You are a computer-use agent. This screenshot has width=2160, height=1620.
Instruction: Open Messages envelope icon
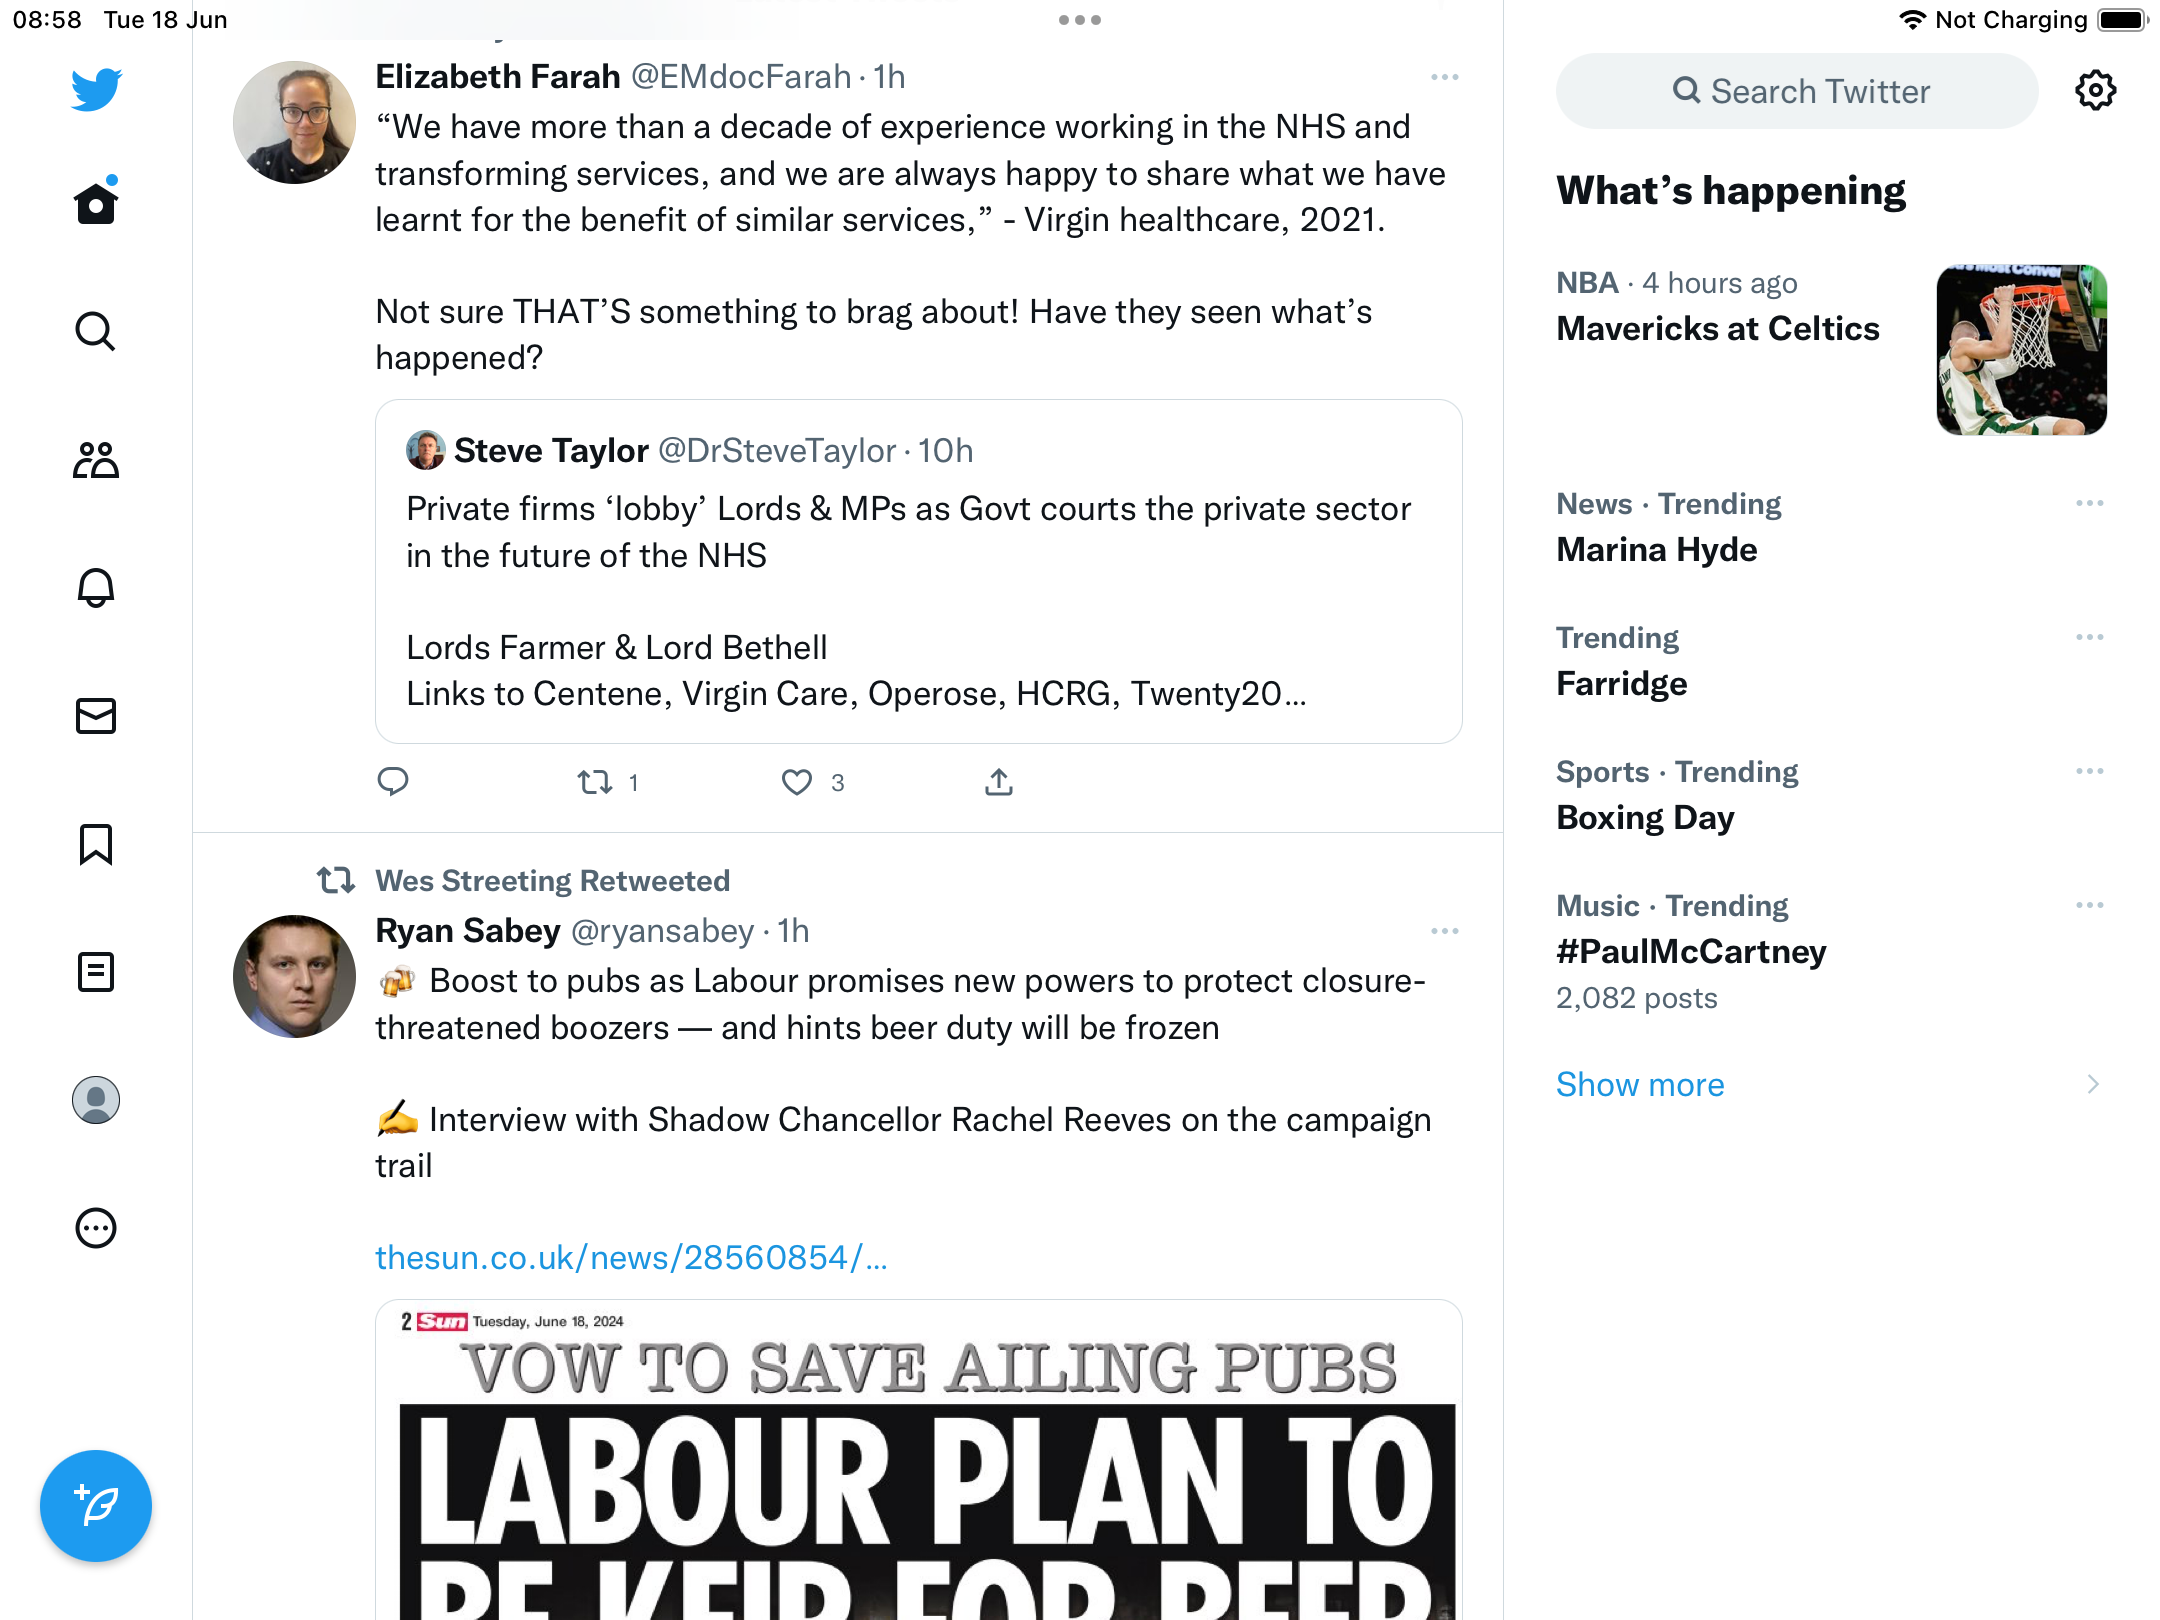tap(96, 715)
